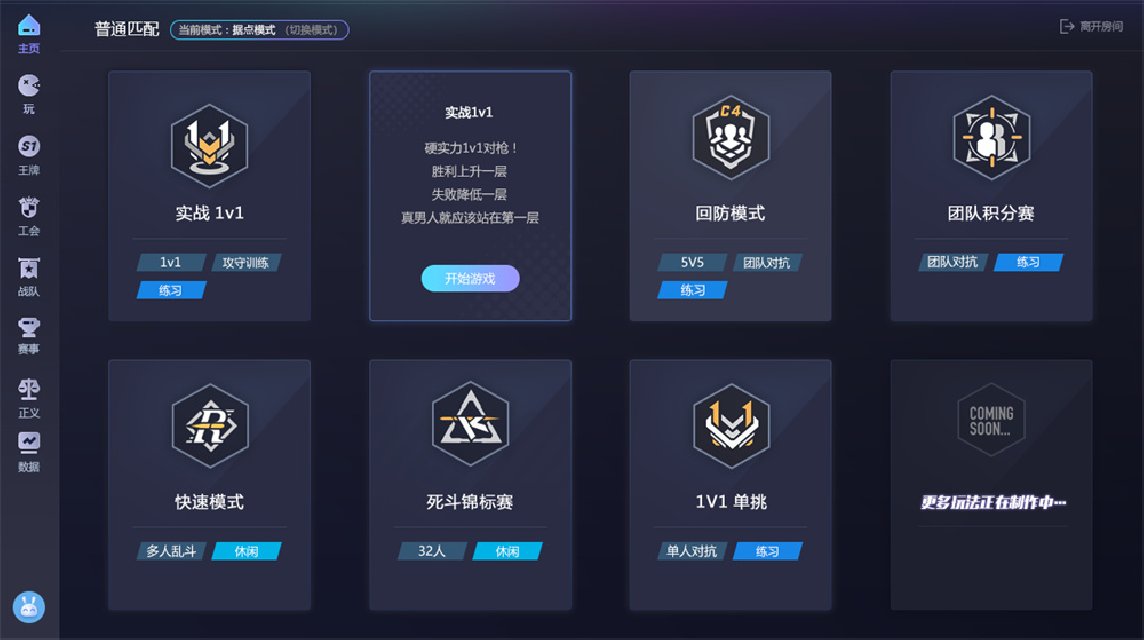Switch mode via 切换模式 toggle
This screenshot has height=640, width=1144.
pyautogui.click(x=312, y=30)
